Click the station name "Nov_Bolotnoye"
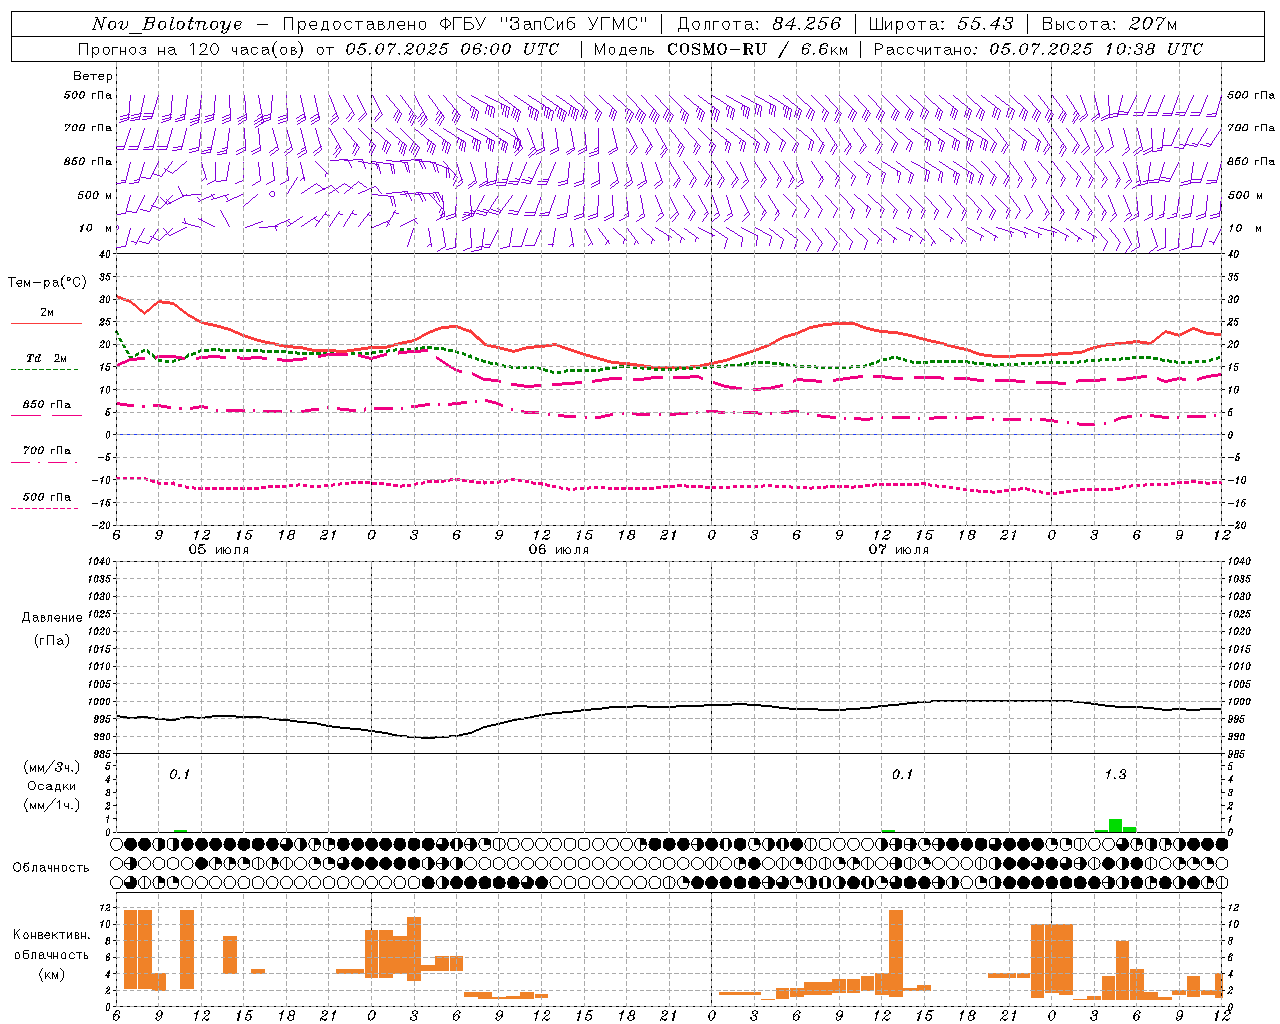This screenshot has height=1024, width=1280. (167, 24)
